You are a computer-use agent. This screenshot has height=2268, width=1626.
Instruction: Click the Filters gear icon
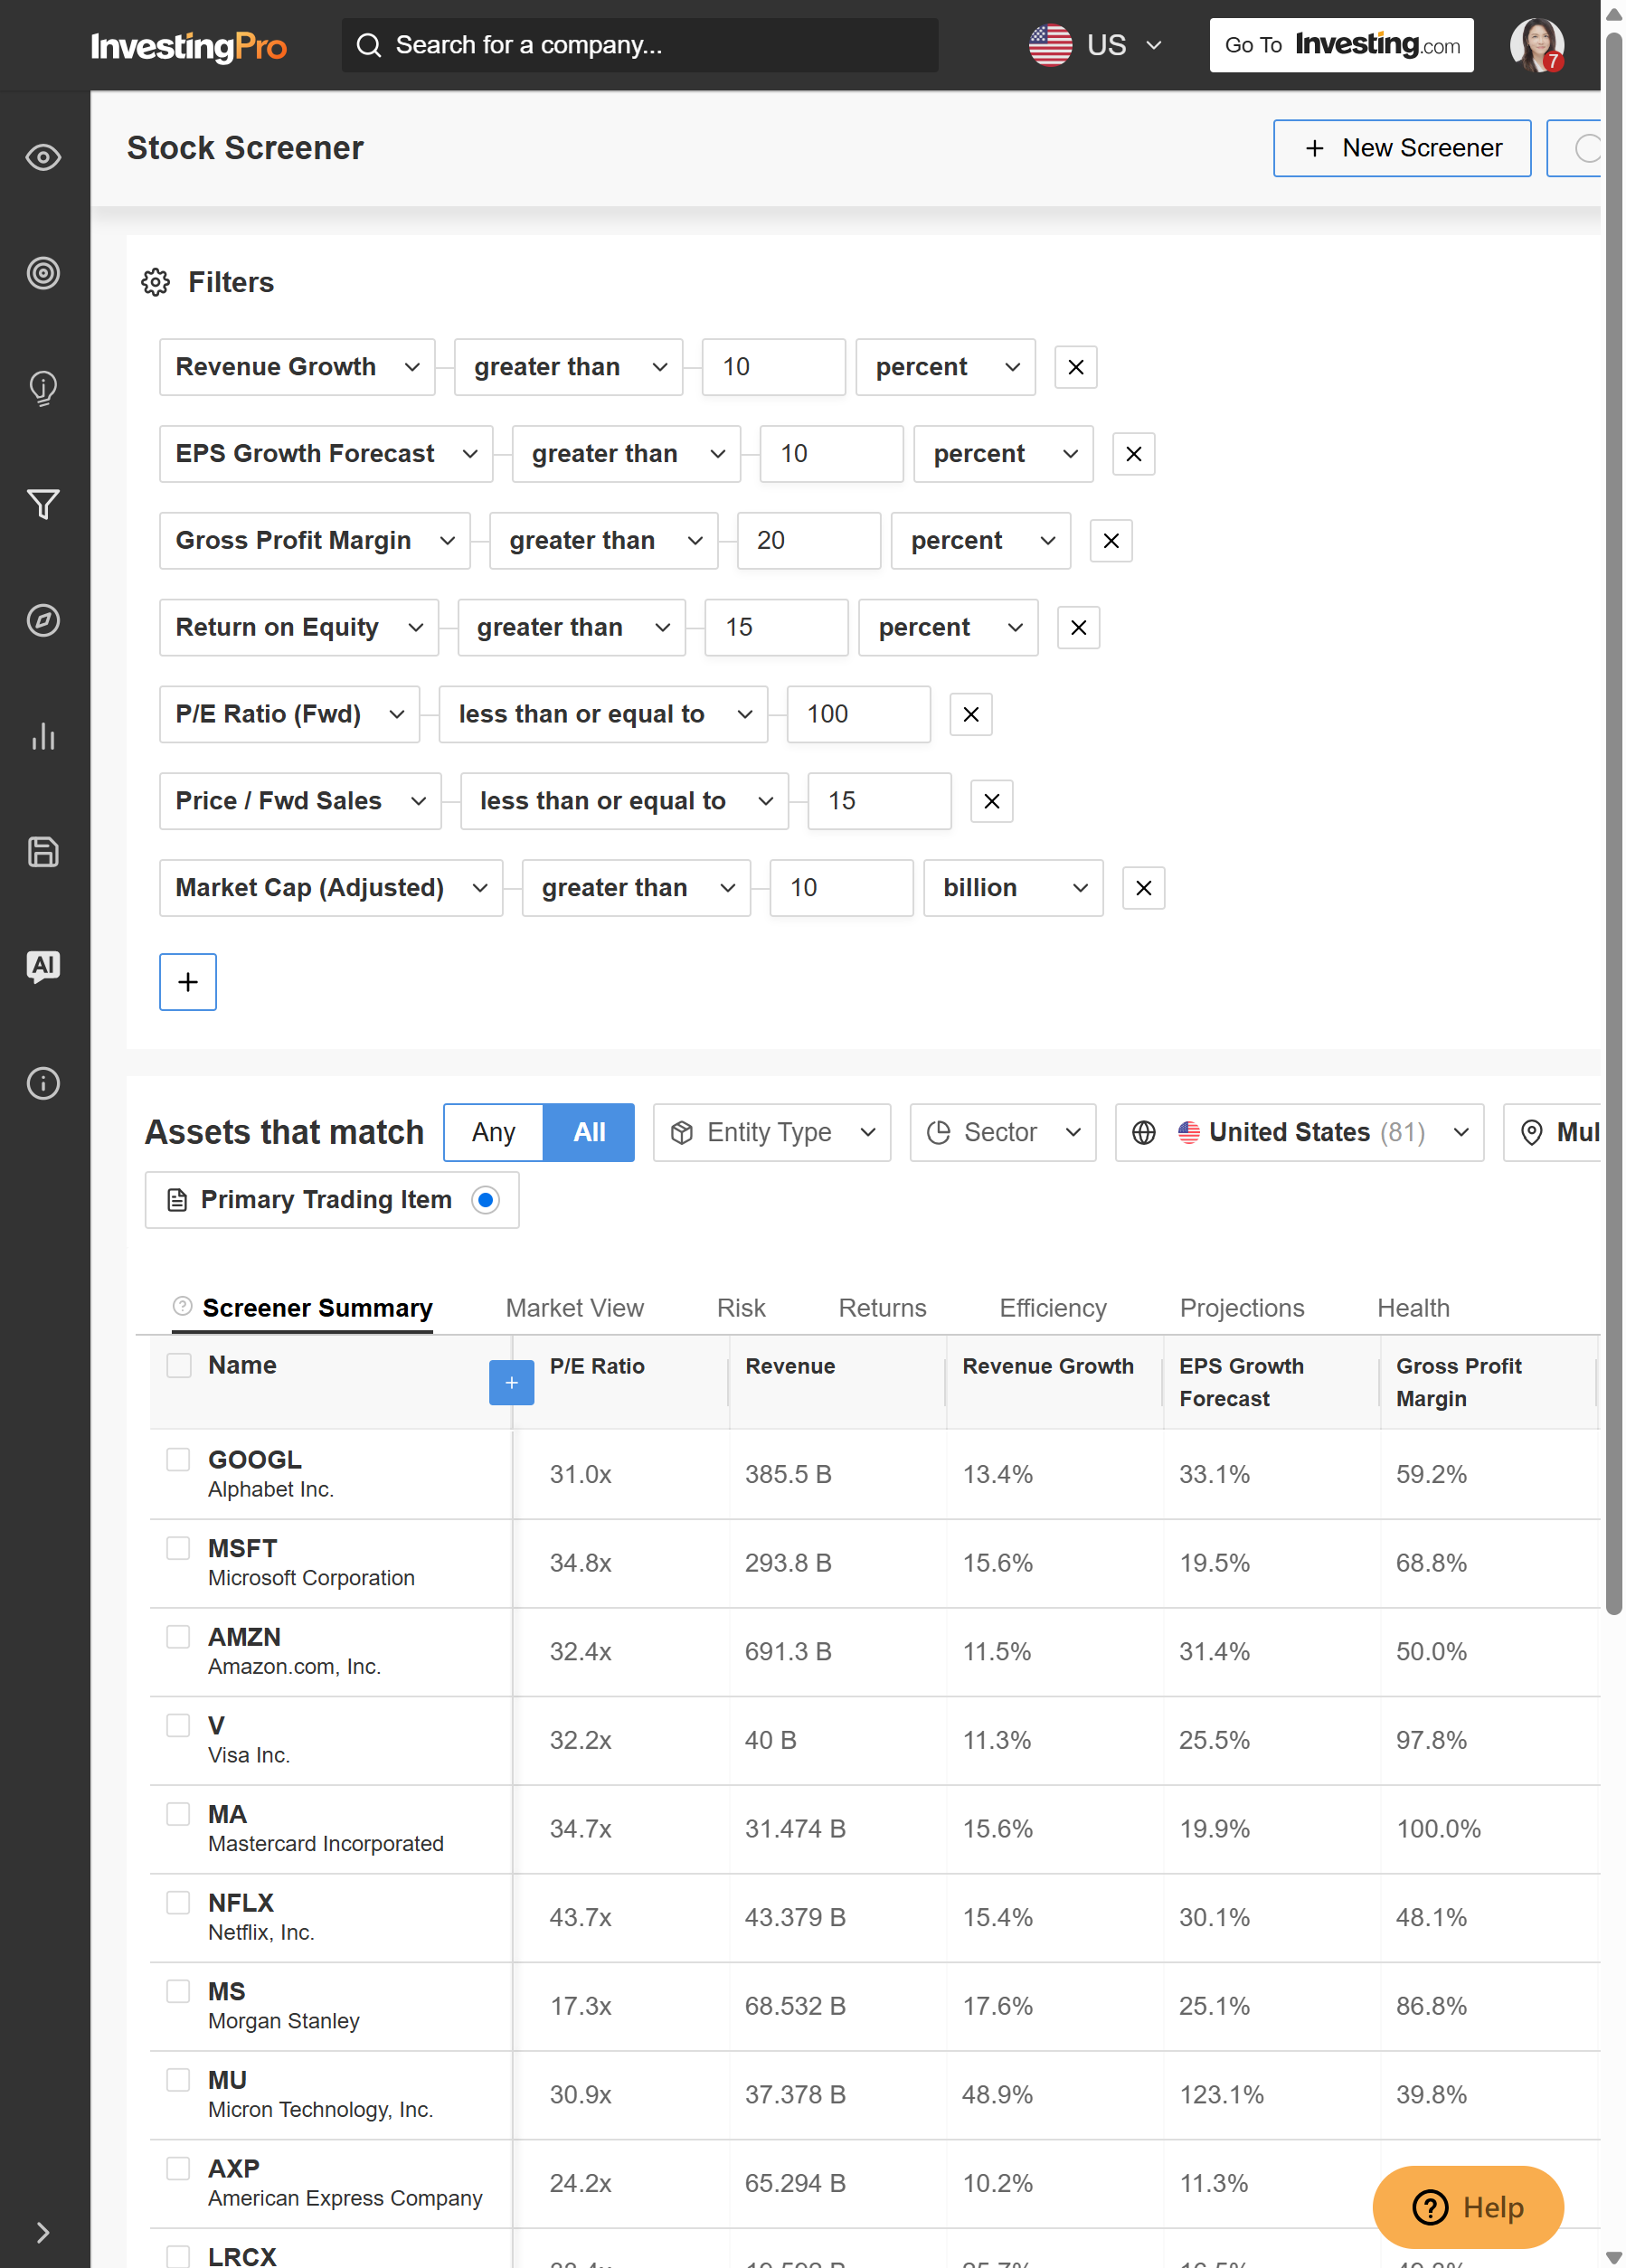(155, 282)
